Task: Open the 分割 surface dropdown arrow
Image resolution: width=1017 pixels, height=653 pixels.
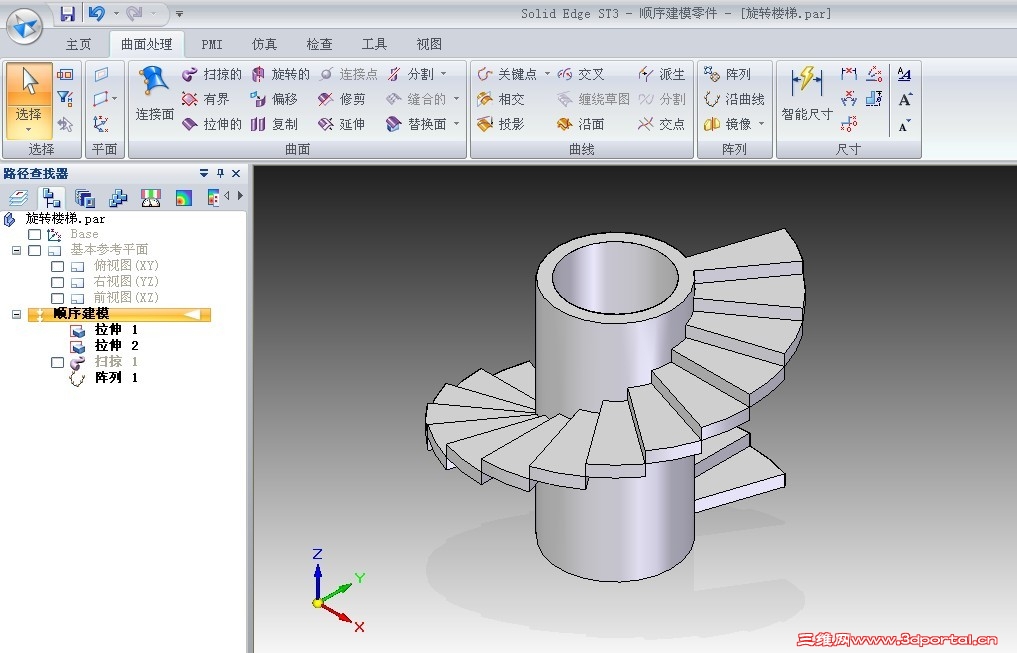Action: [444, 74]
